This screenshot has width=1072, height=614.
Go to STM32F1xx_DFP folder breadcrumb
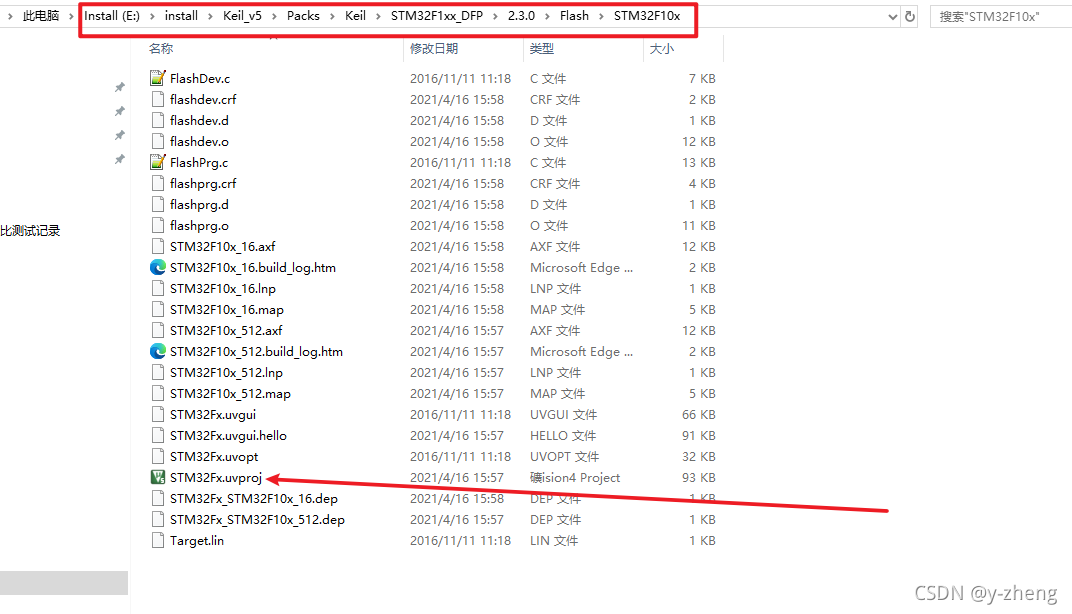(x=437, y=16)
